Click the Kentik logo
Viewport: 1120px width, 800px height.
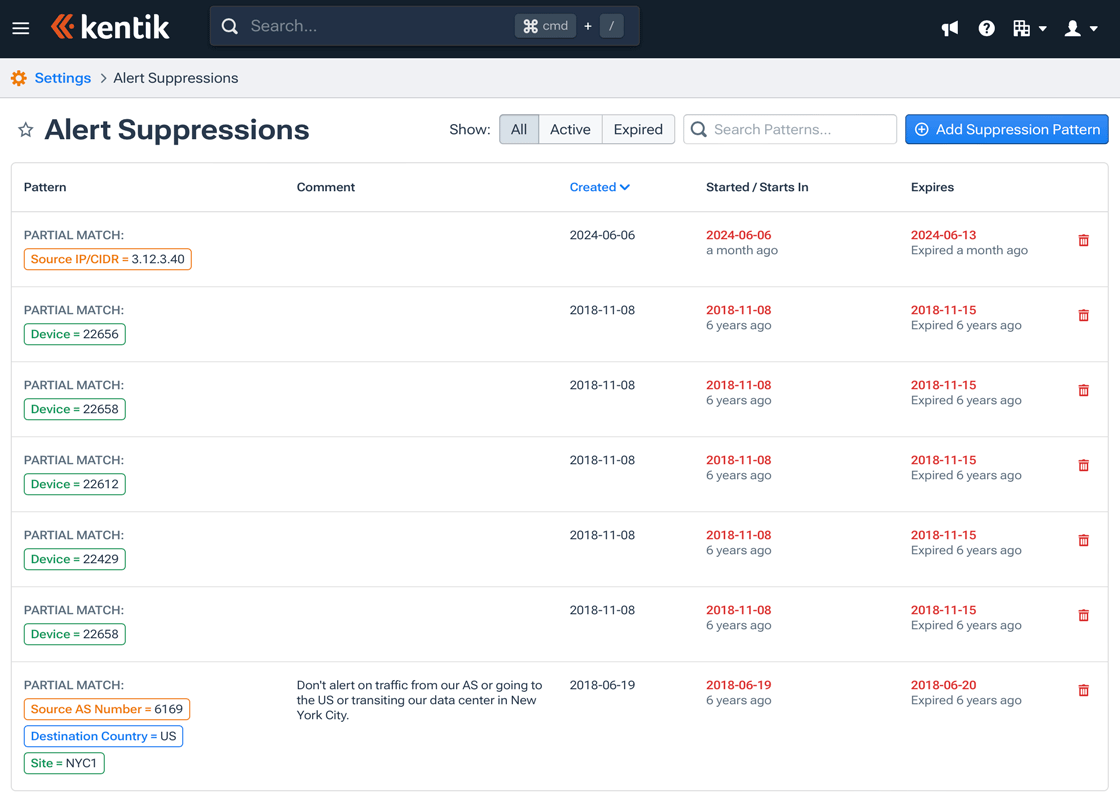[110, 27]
